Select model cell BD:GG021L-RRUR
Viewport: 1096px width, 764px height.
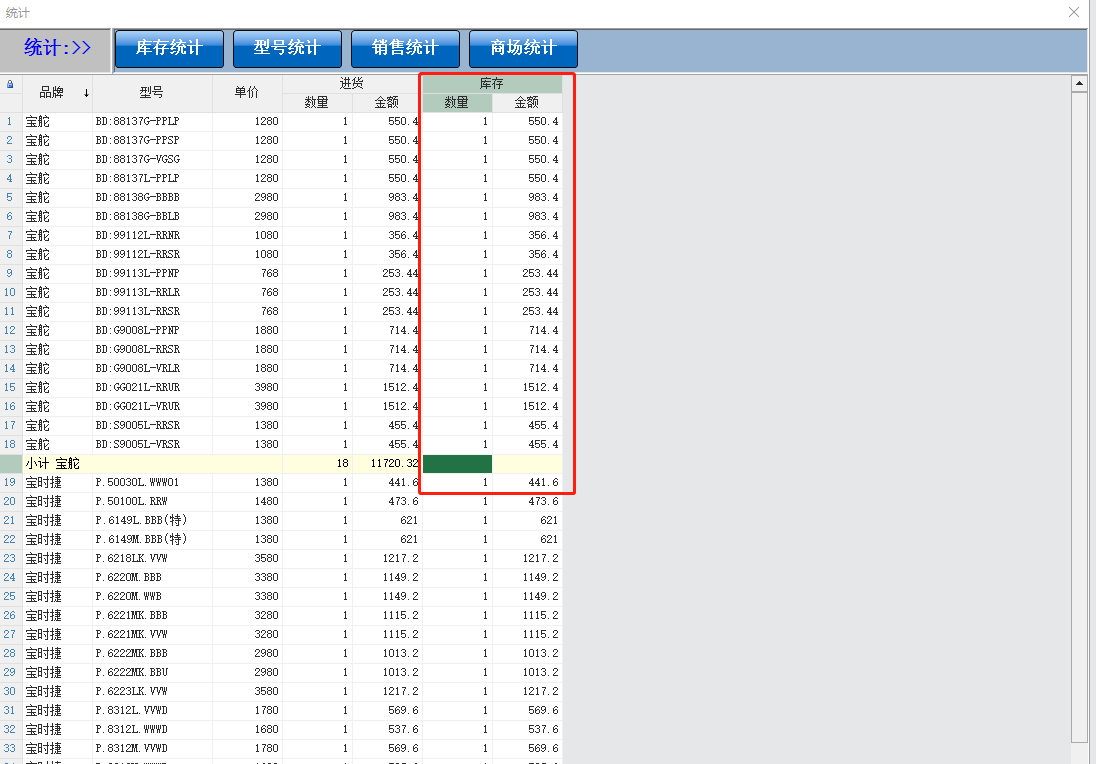point(138,388)
